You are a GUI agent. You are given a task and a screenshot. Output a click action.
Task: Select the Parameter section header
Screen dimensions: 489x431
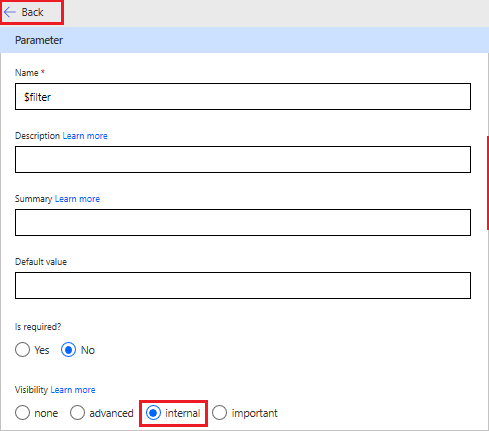(x=244, y=40)
